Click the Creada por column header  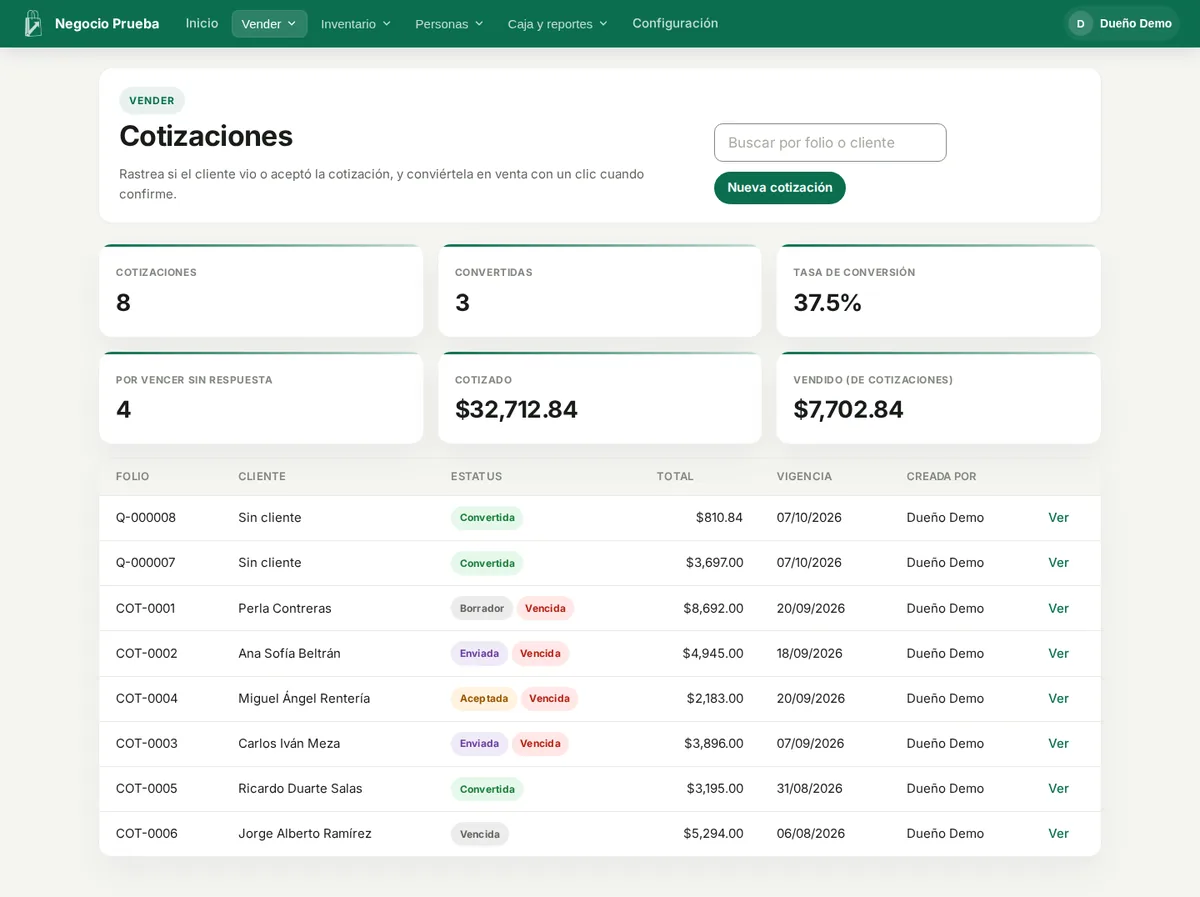941,476
